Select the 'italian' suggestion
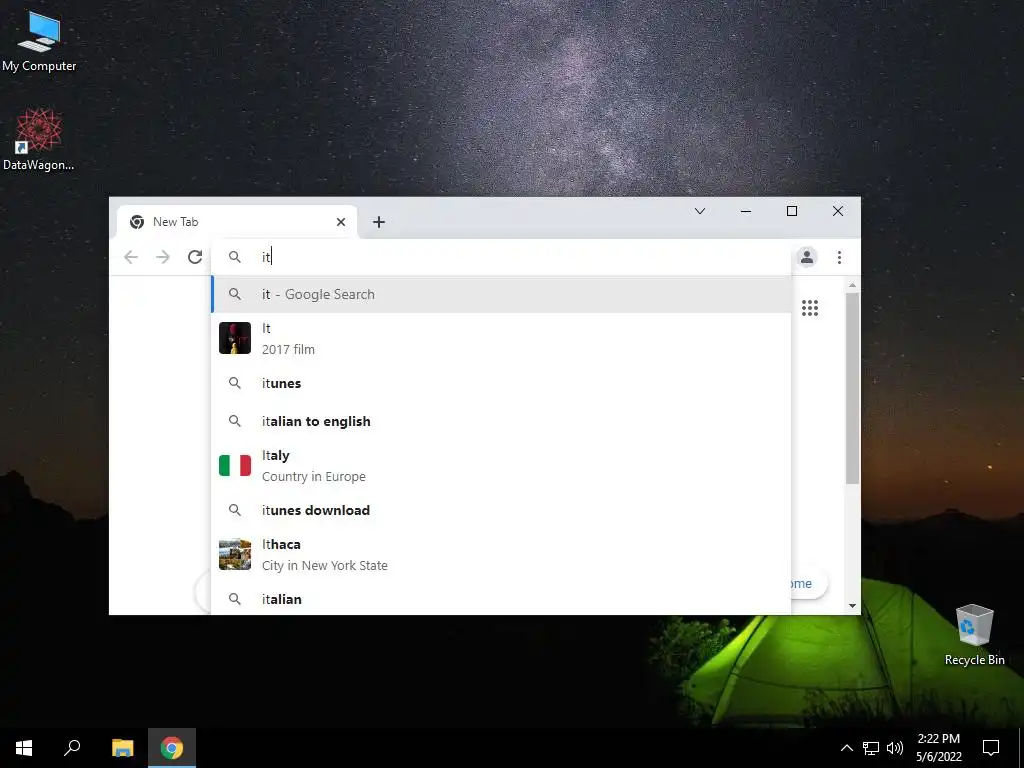Viewport: 1024px width, 768px height. (501, 599)
